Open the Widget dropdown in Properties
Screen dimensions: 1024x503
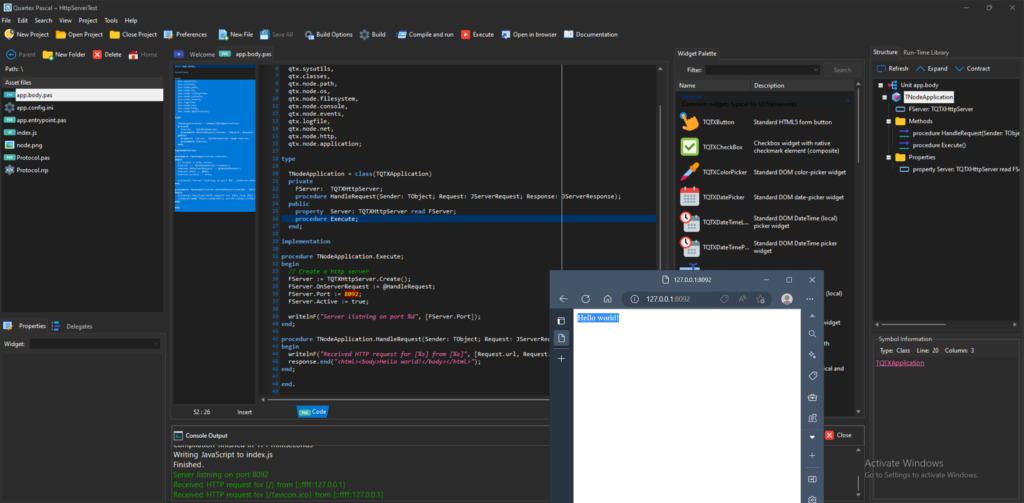(95, 344)
